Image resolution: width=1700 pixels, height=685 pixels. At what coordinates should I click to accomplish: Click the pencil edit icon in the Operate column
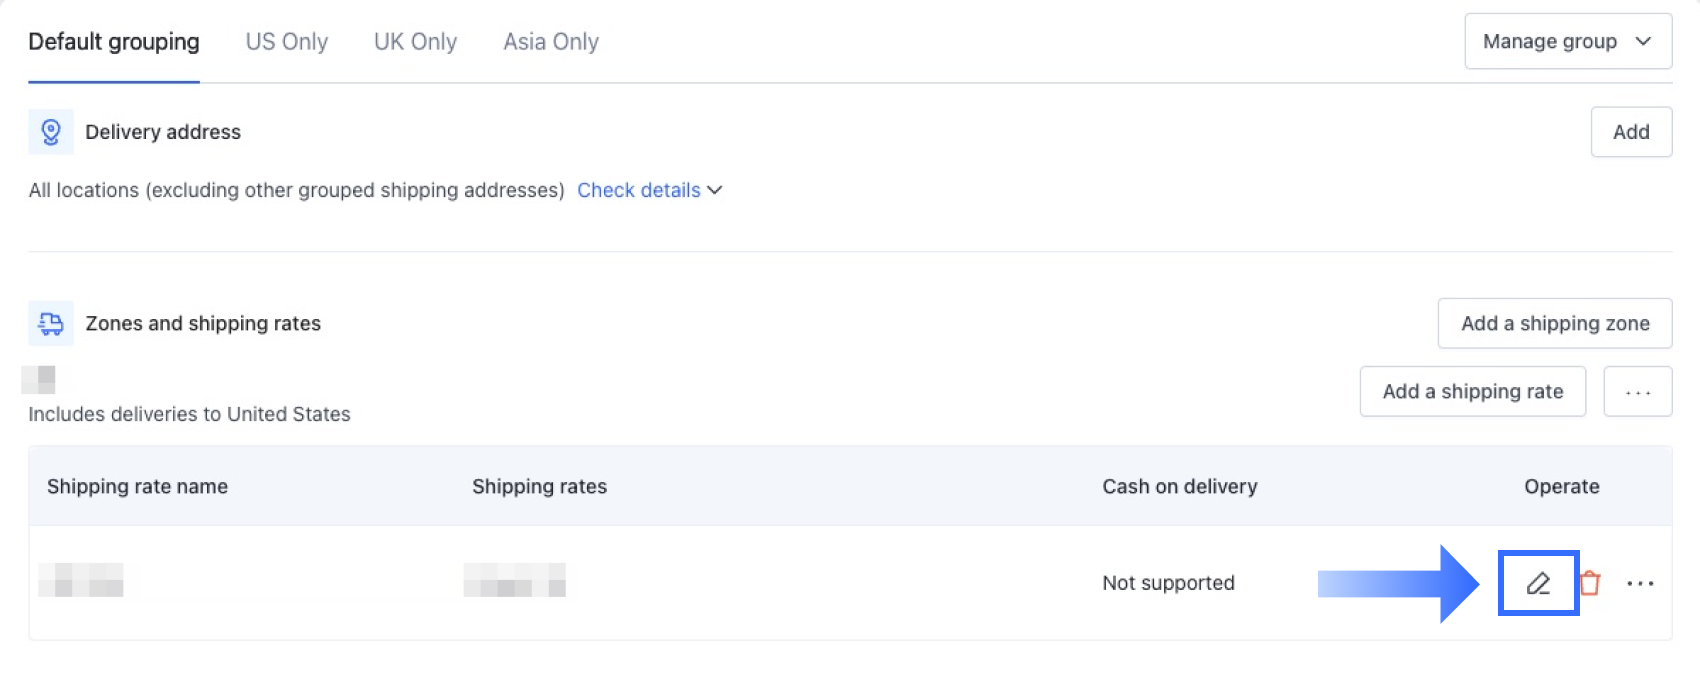tap(1538, 583)
